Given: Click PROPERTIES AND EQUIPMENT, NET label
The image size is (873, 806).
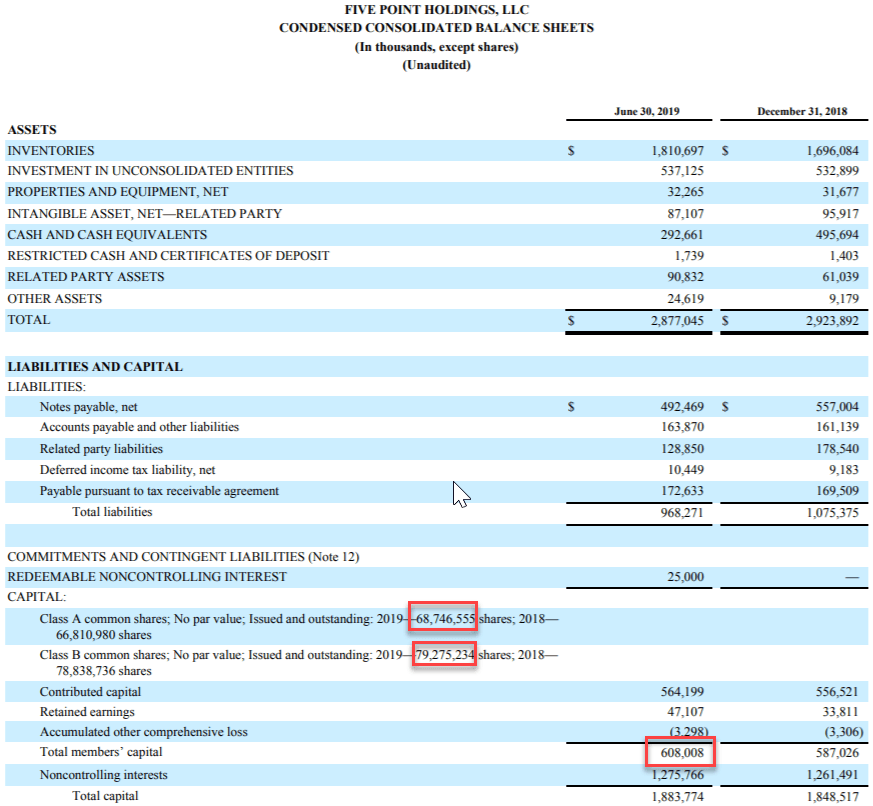Looking at the screenshot, I should (117, 192).
